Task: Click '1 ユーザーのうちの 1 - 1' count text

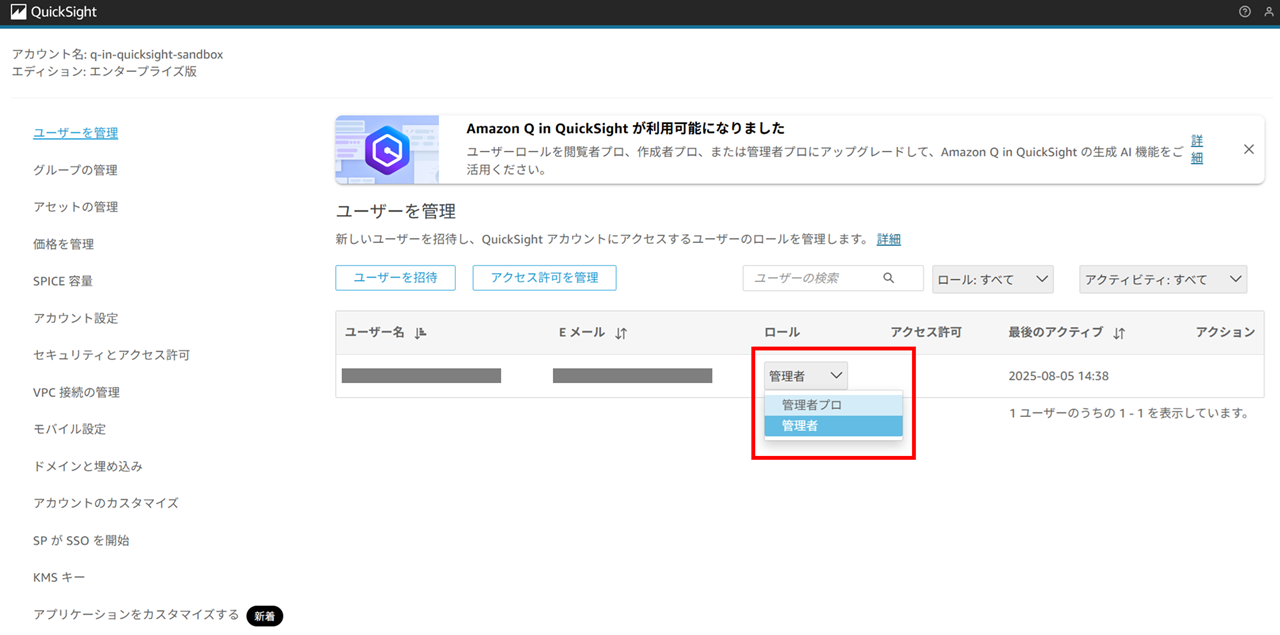Action: tap(1128, 413)
